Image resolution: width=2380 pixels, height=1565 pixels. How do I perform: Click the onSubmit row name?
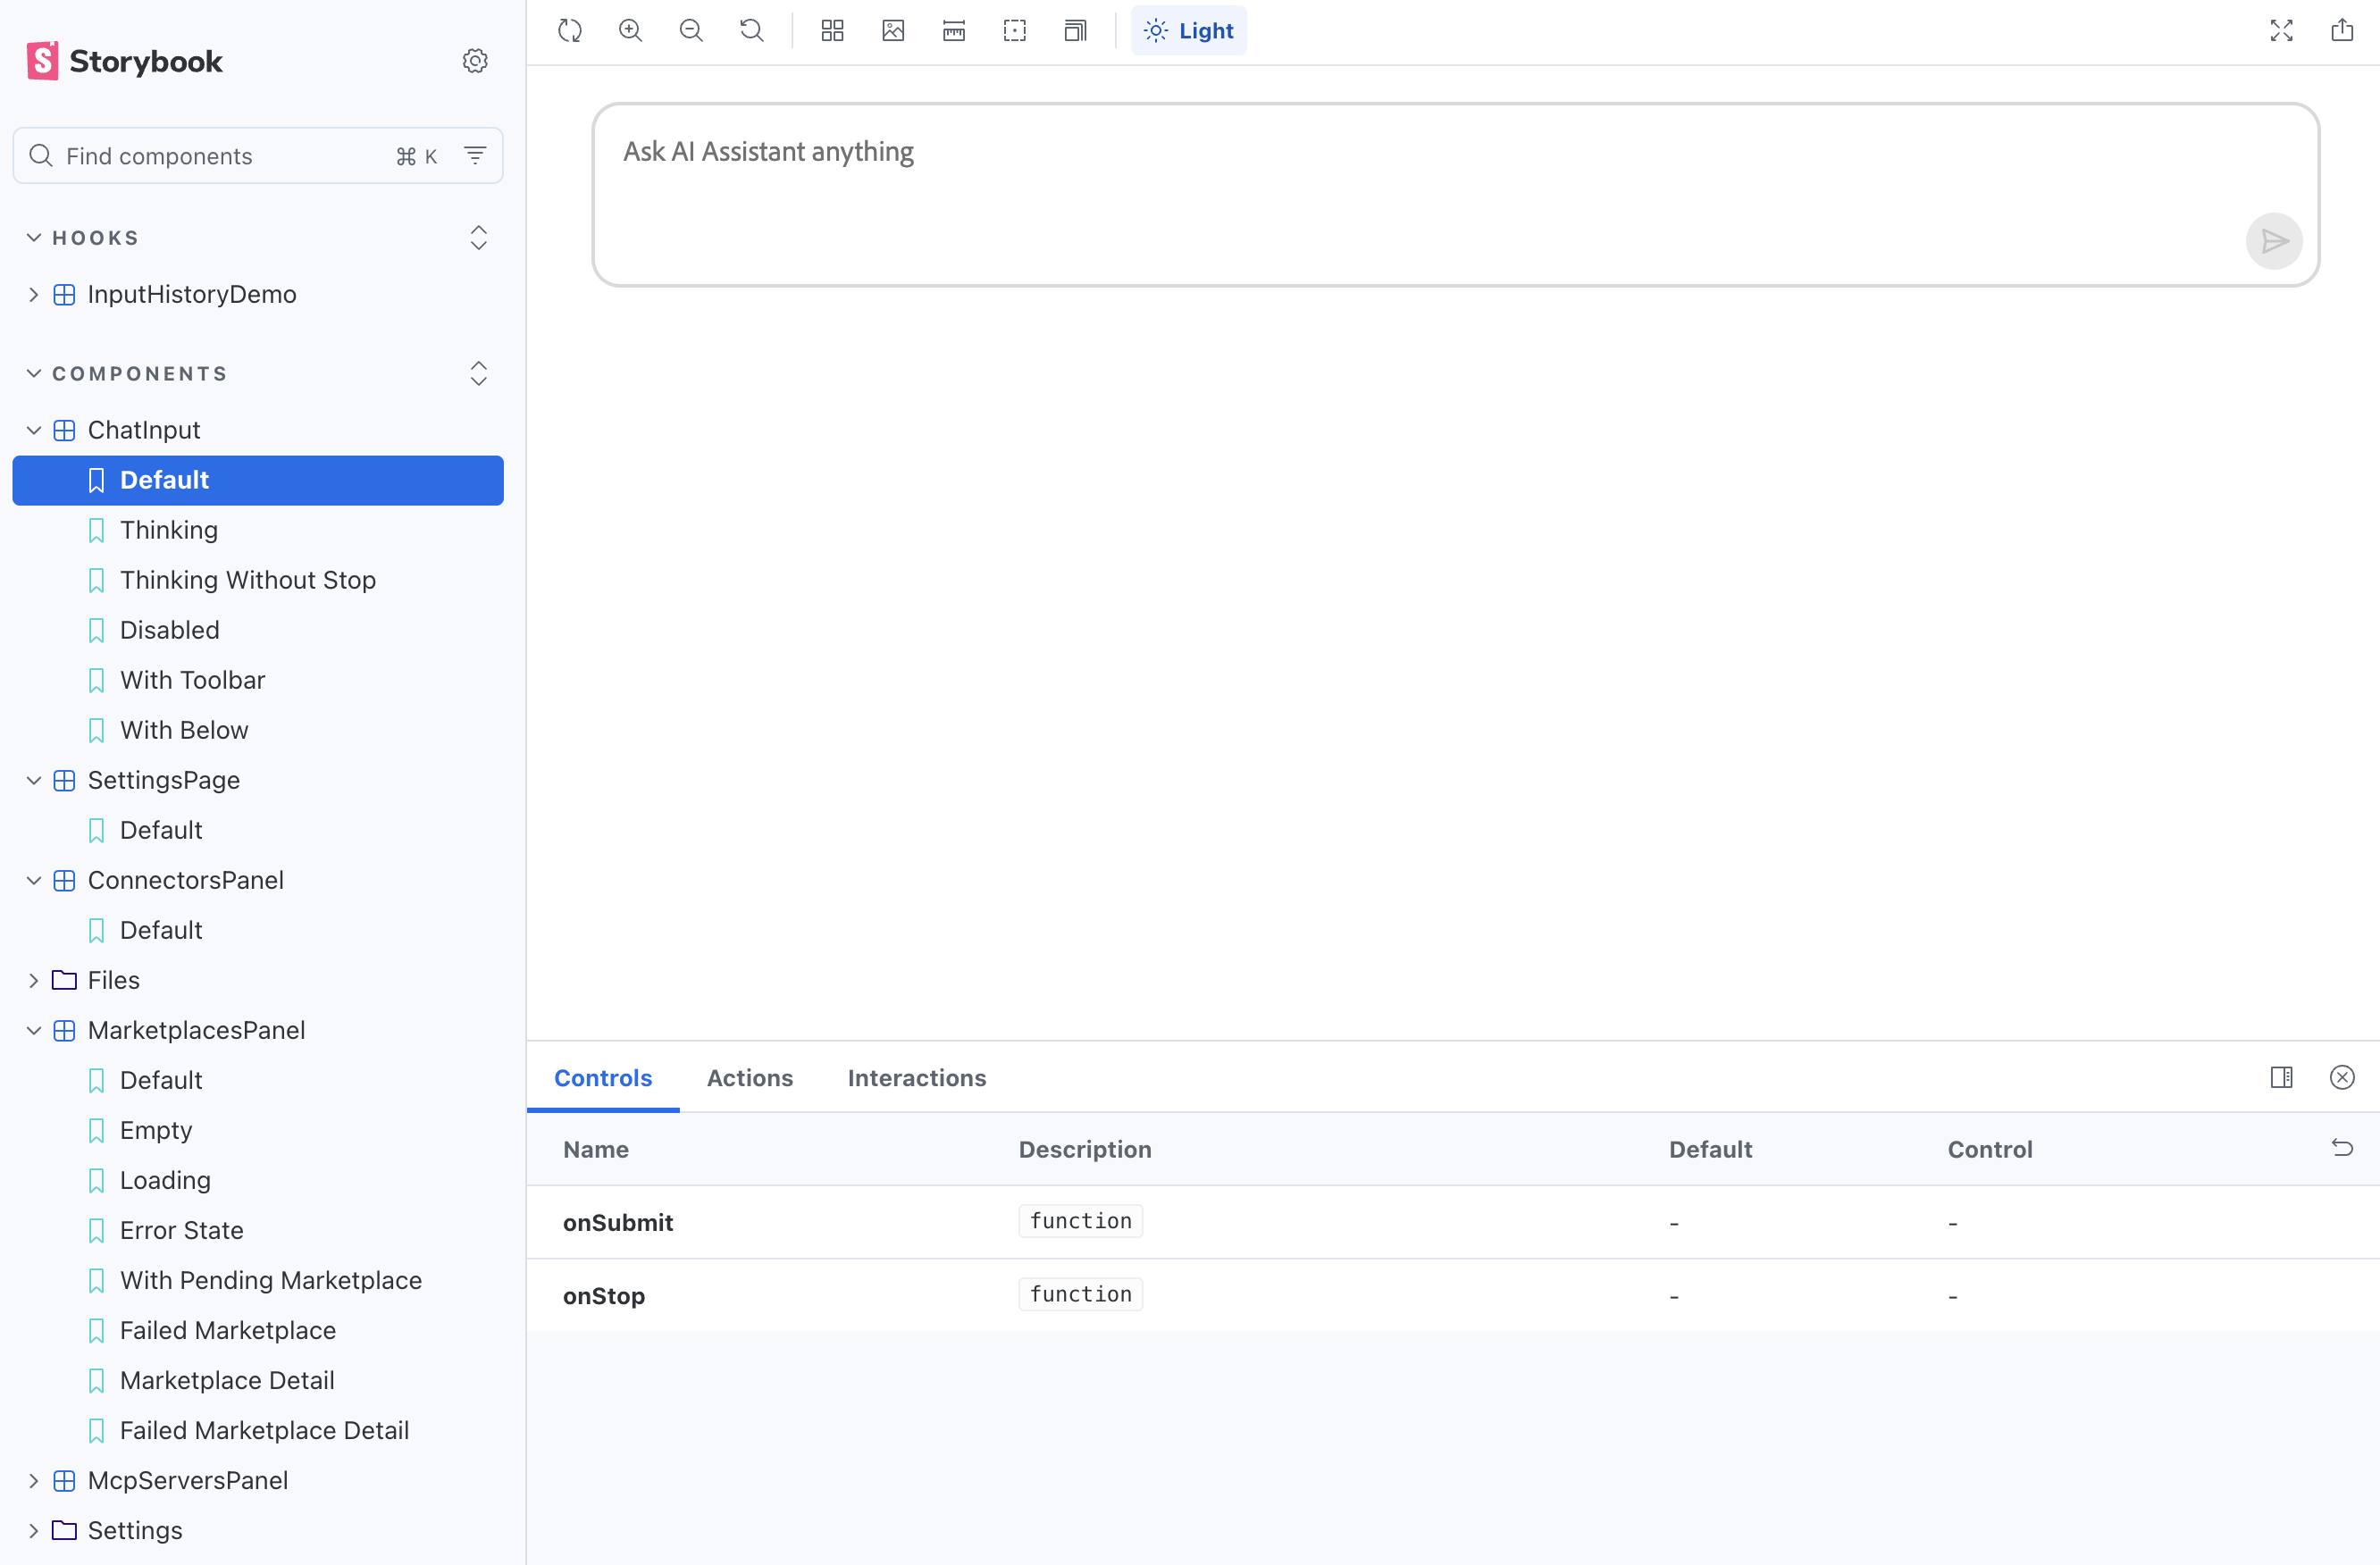618,1222
